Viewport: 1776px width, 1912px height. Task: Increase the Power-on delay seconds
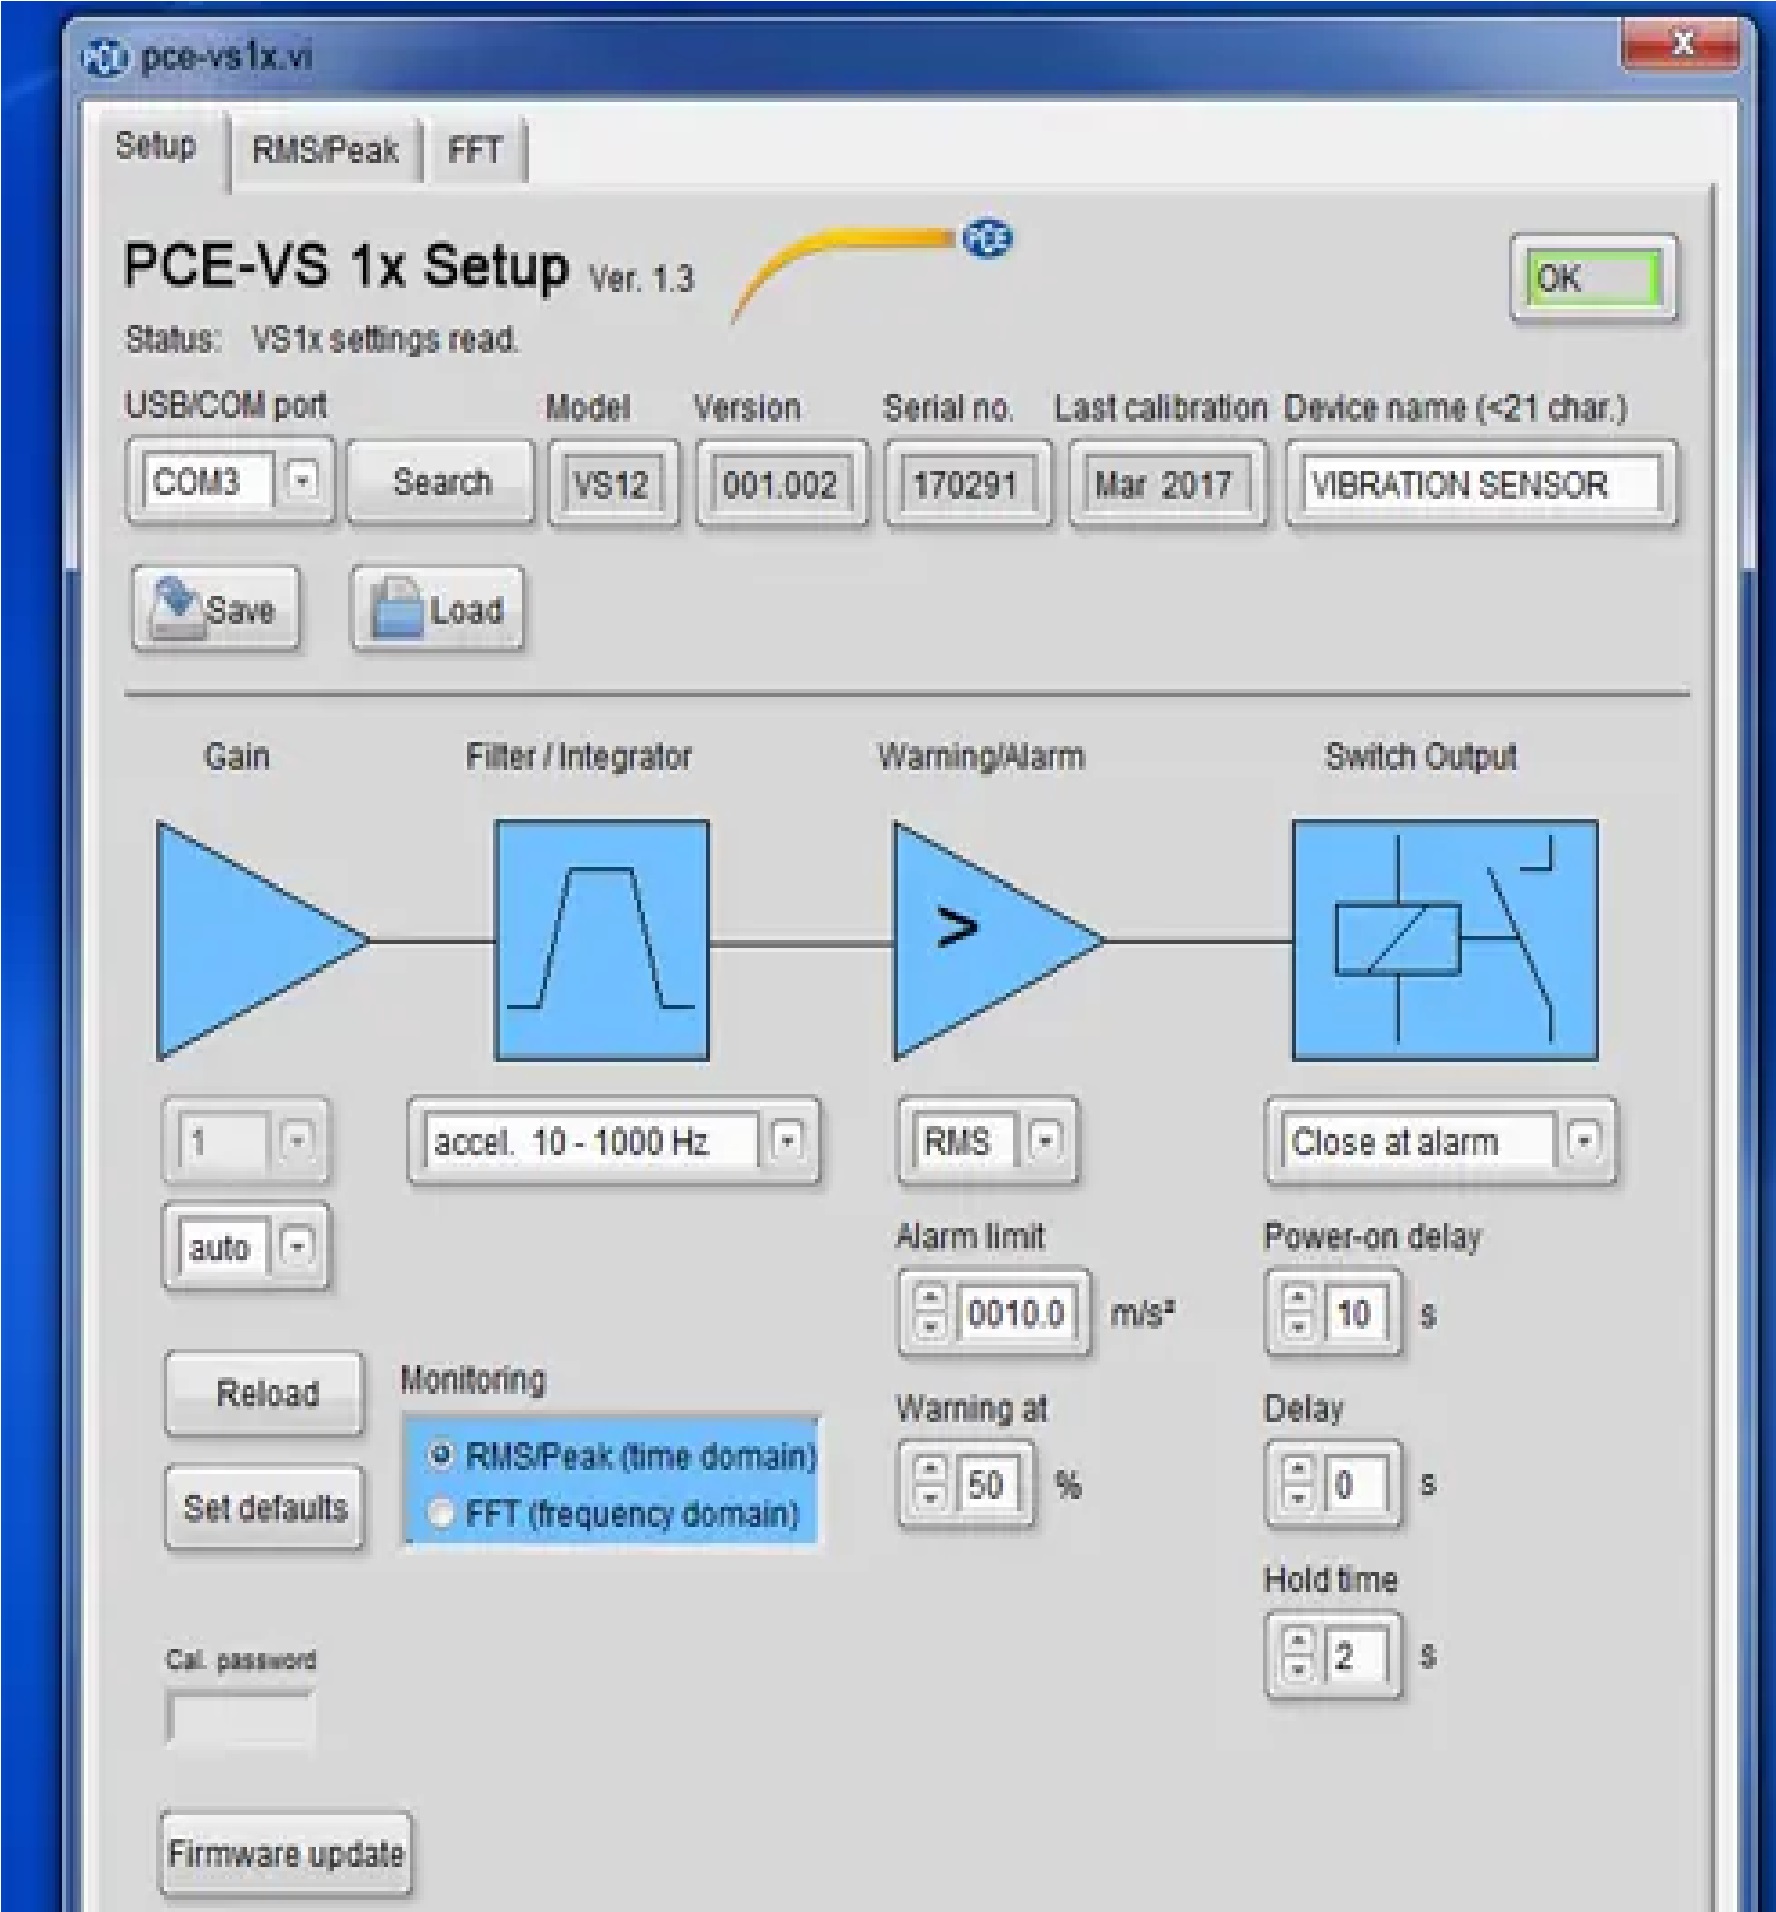pos(1298,1298)
